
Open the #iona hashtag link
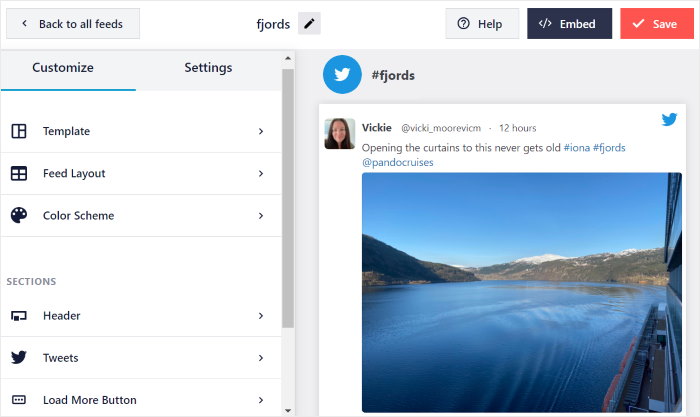click(x=577, y=148)
